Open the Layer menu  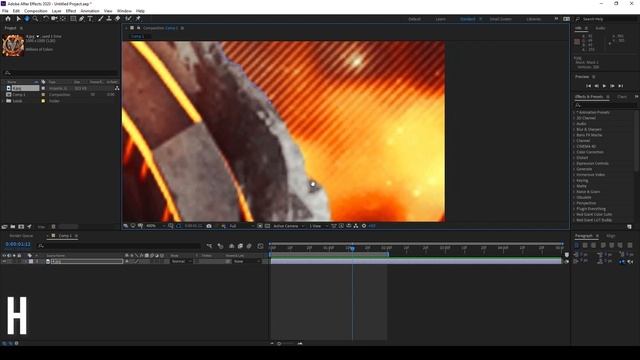tap(56, 11)
